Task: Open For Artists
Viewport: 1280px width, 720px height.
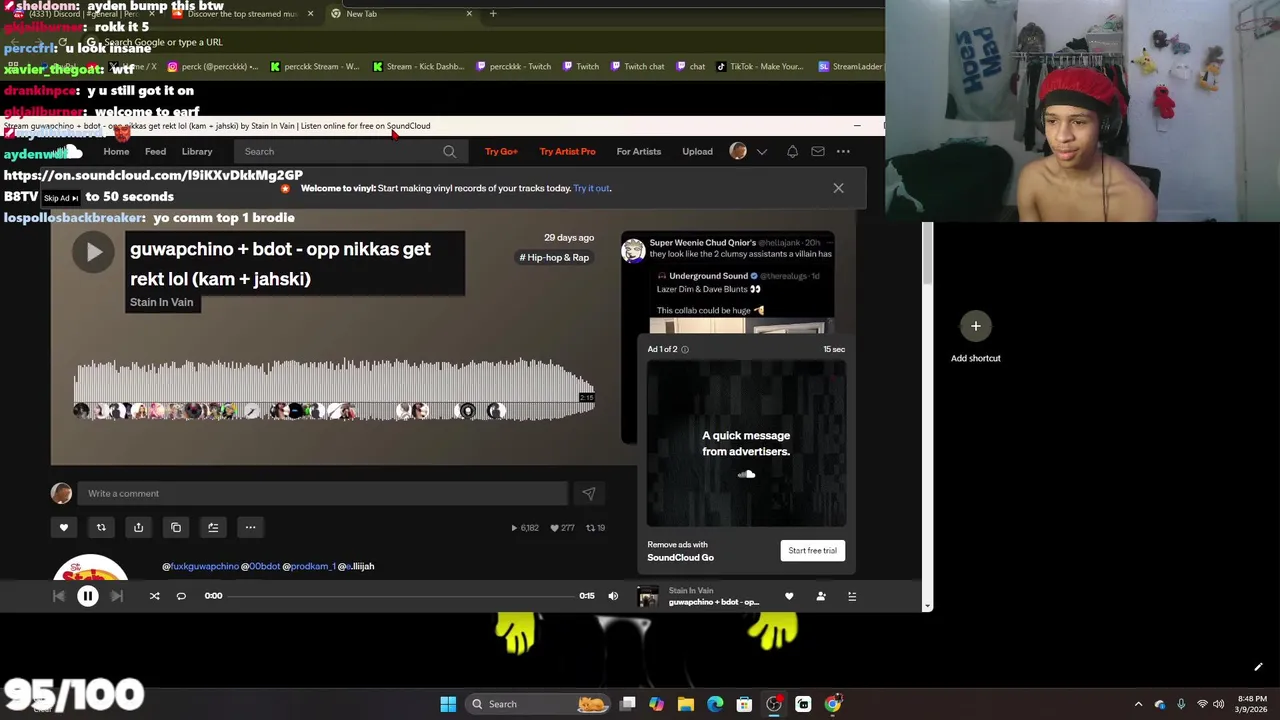Action: 638,152
